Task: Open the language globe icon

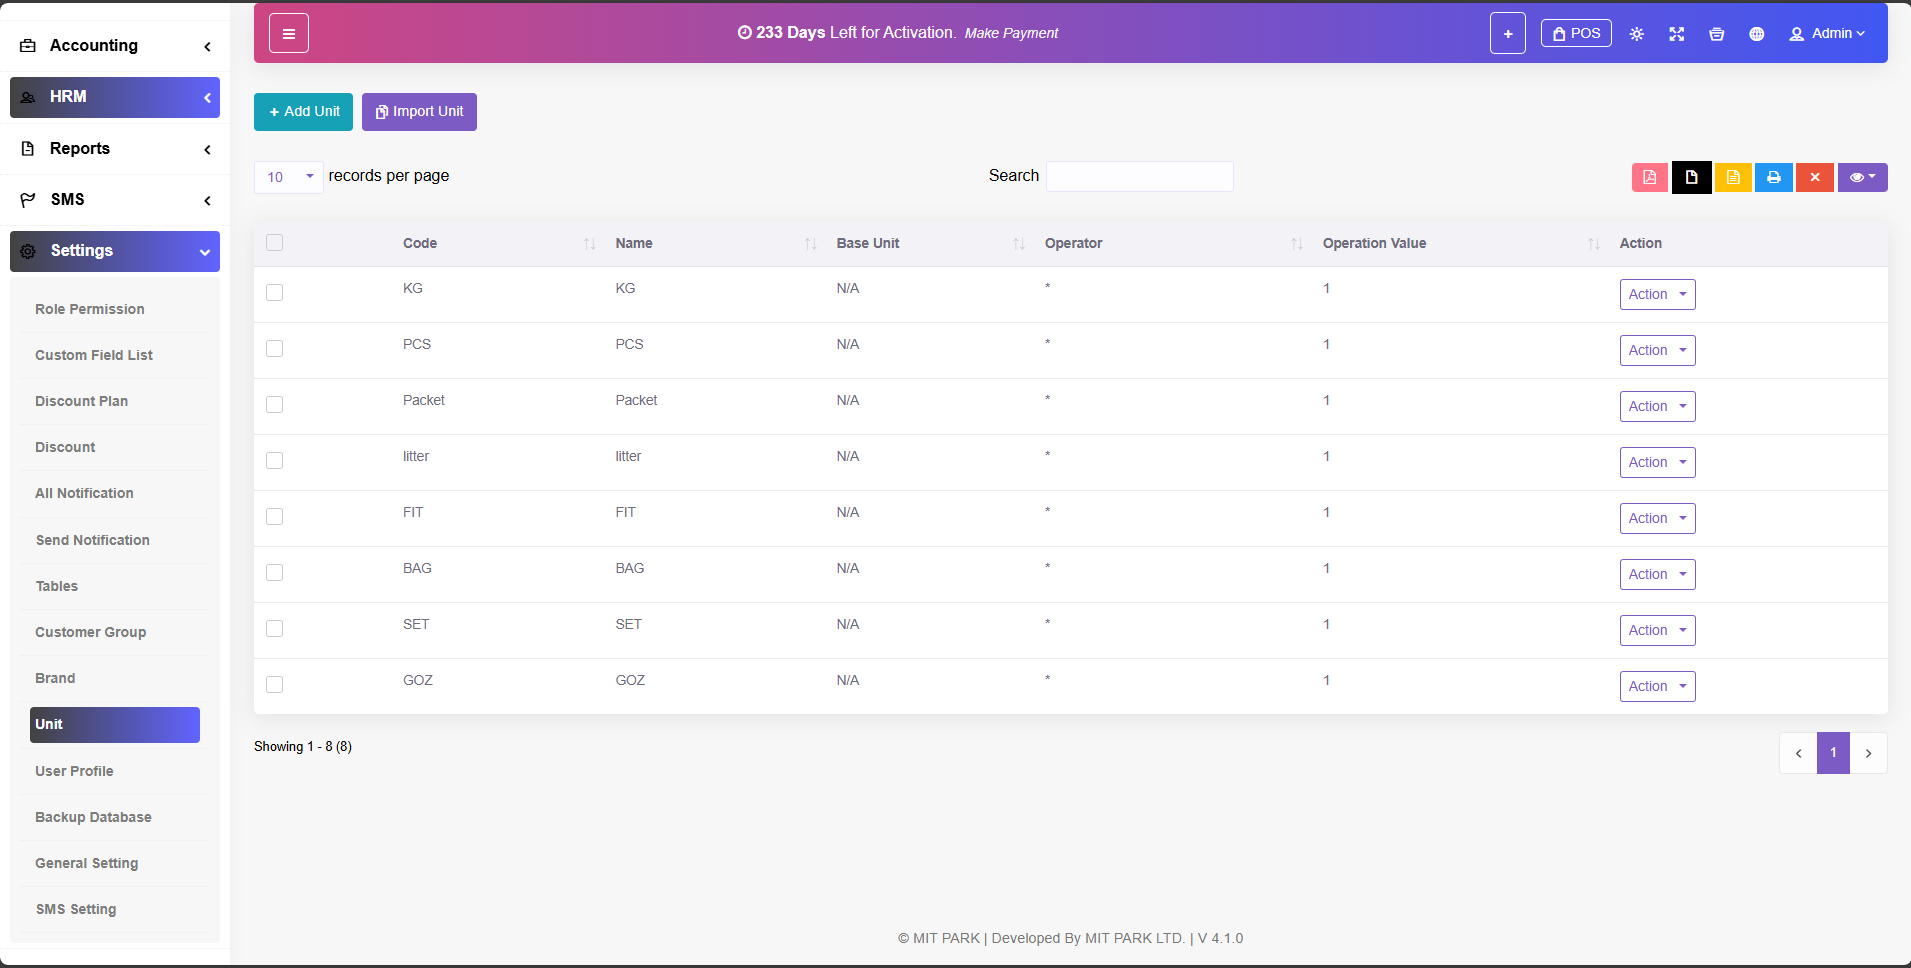Action: 1756,34
